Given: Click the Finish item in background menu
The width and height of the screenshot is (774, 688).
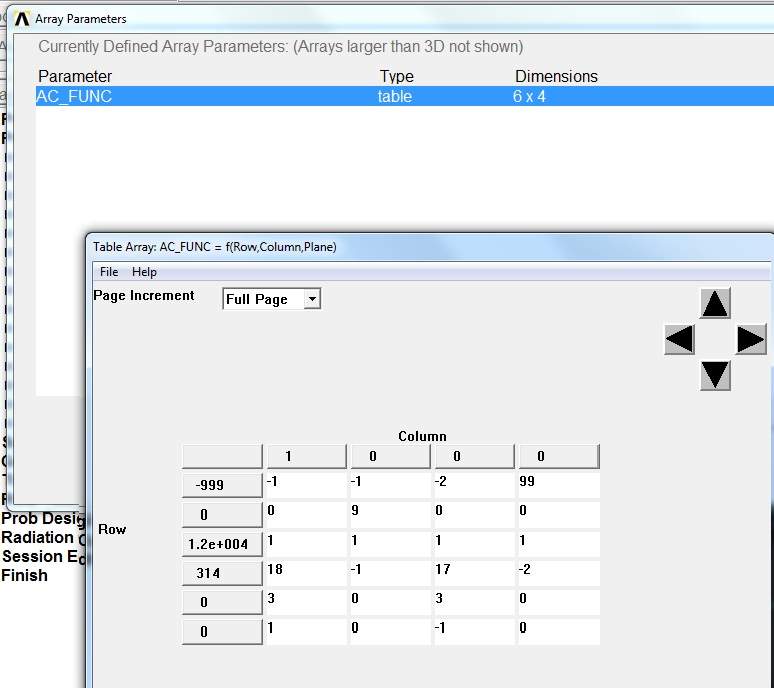Looking at the screenshot, I should tap(24, 575).
